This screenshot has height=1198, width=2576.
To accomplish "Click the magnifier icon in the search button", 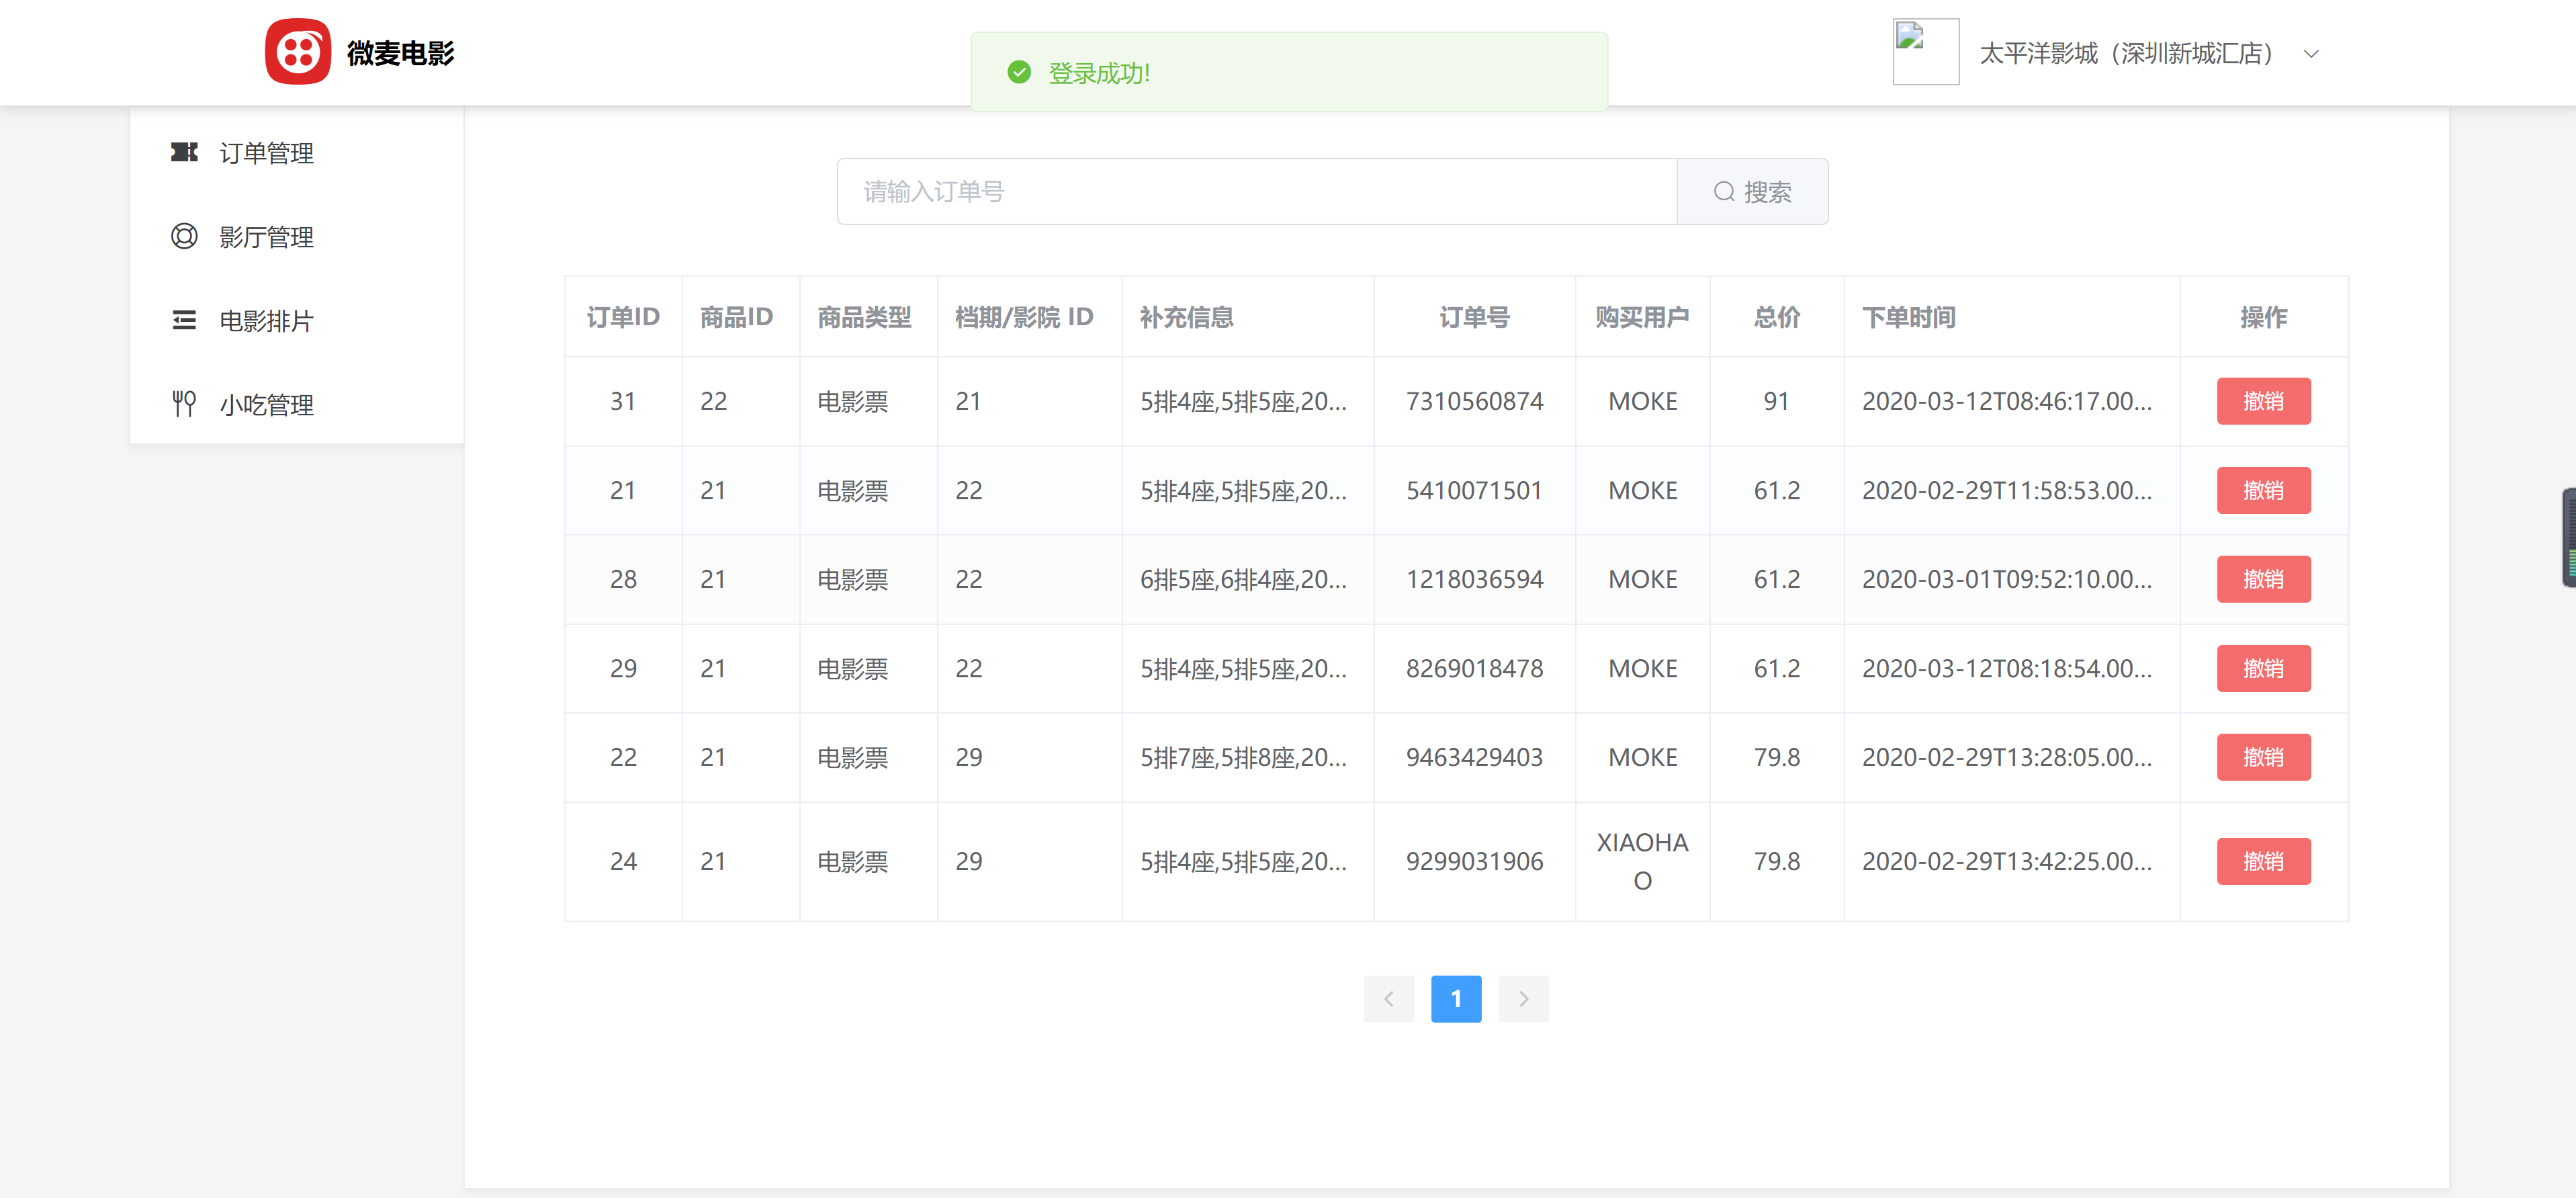I will pyautogui.click(x=1723, y=192).
